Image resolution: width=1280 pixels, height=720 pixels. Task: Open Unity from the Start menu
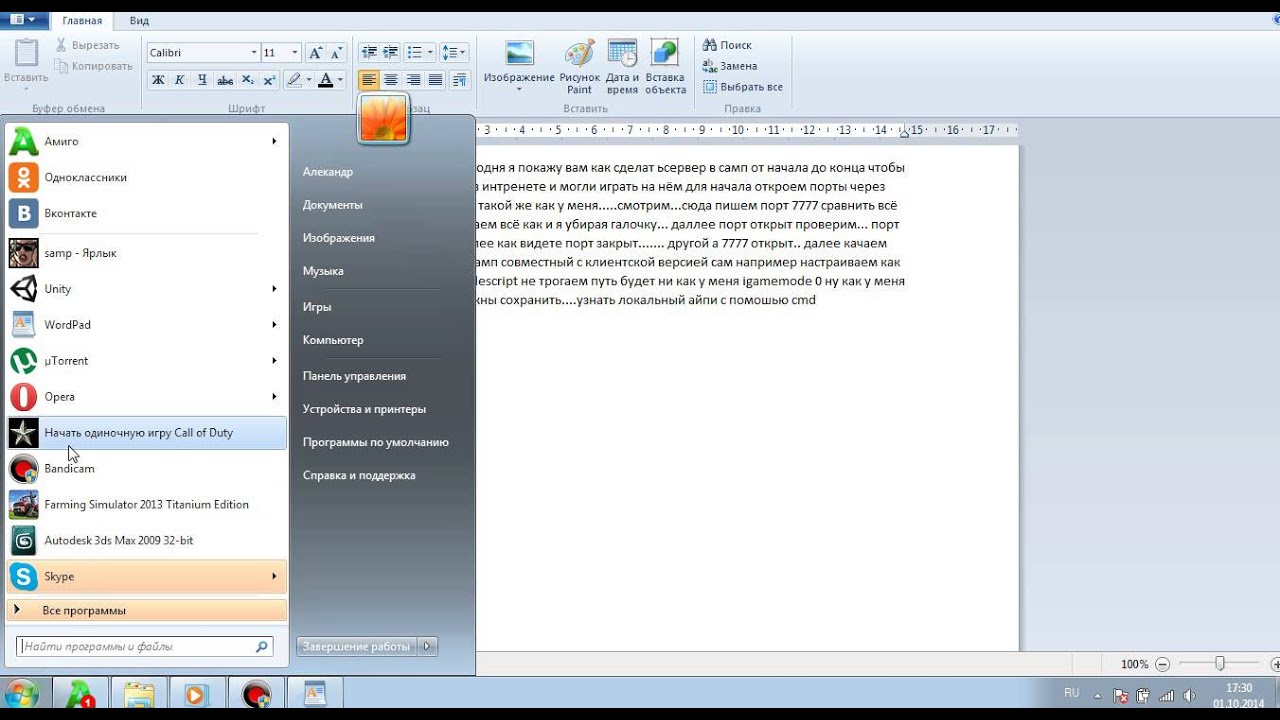pos(147,289)
